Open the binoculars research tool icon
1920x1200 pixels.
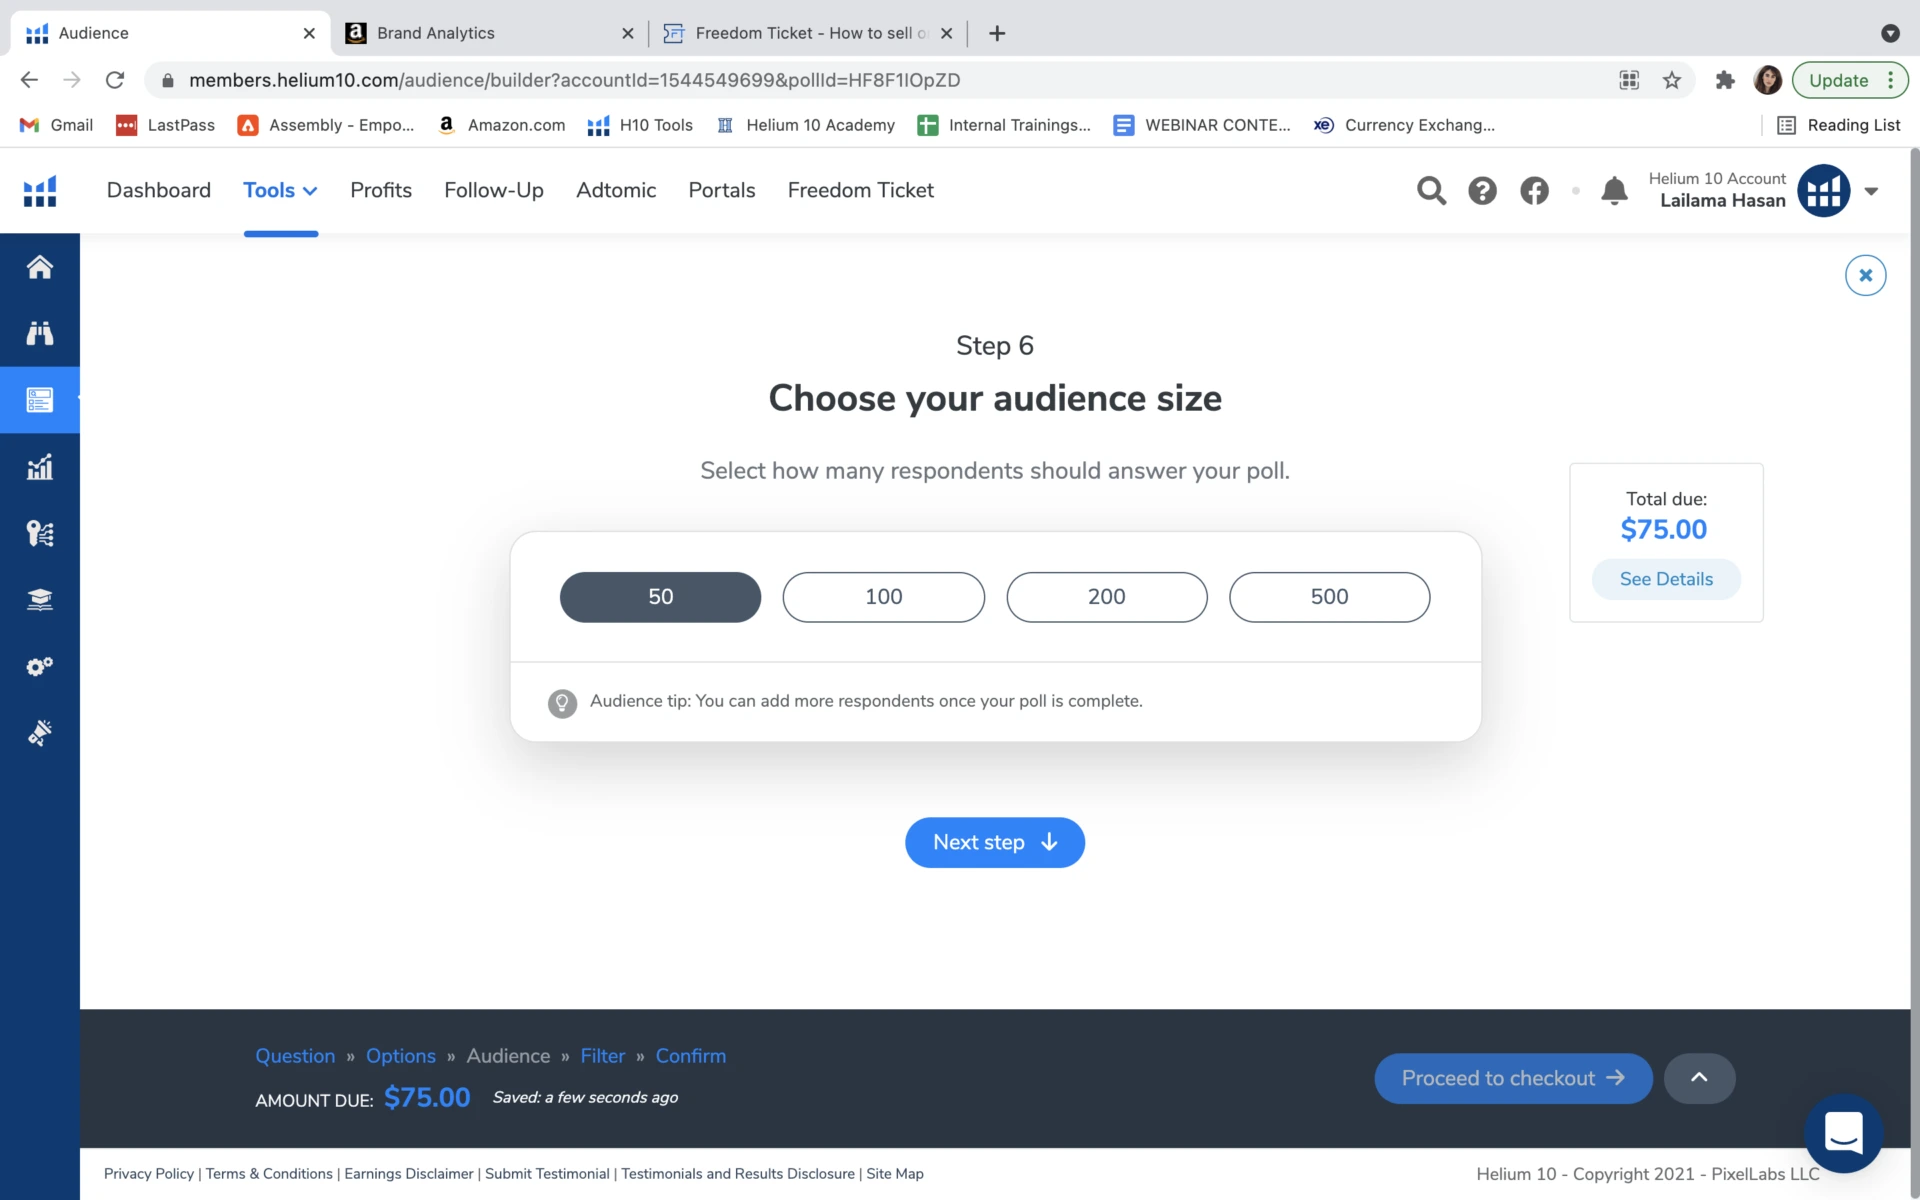pos(40,333)
